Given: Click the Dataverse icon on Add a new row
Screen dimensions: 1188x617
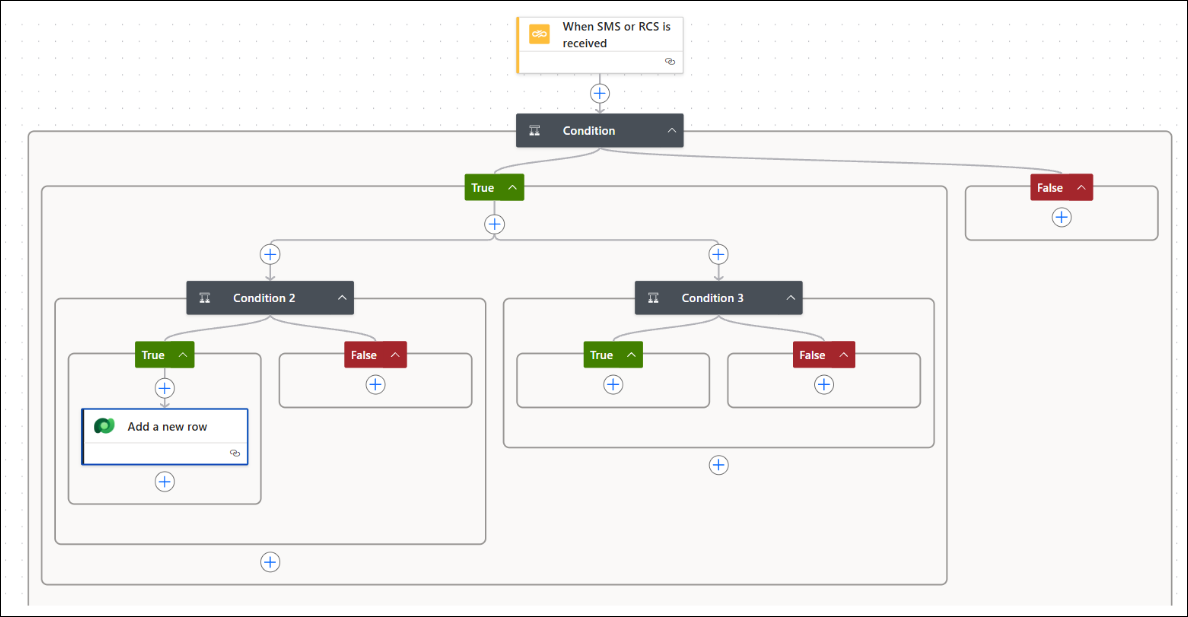Looking at the screenshot, I should click(x=105, y=426).
